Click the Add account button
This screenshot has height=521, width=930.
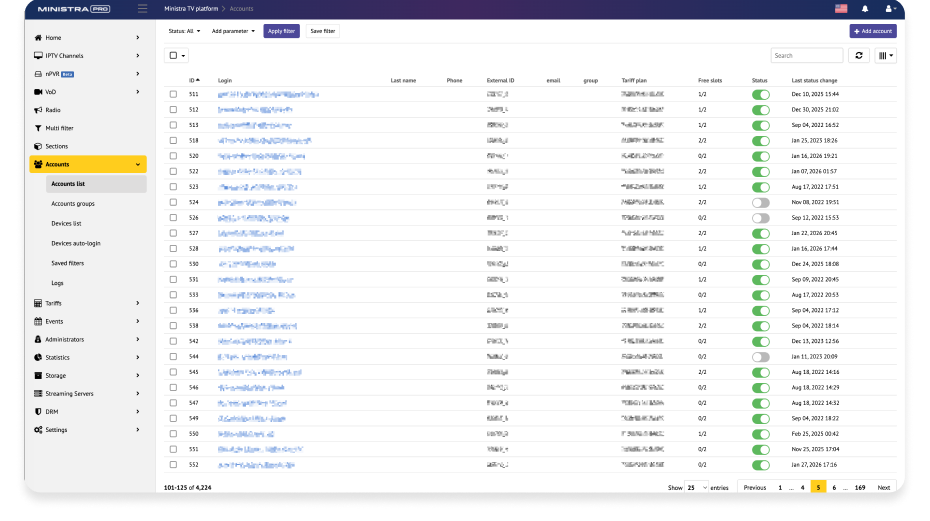click(872, 31)
